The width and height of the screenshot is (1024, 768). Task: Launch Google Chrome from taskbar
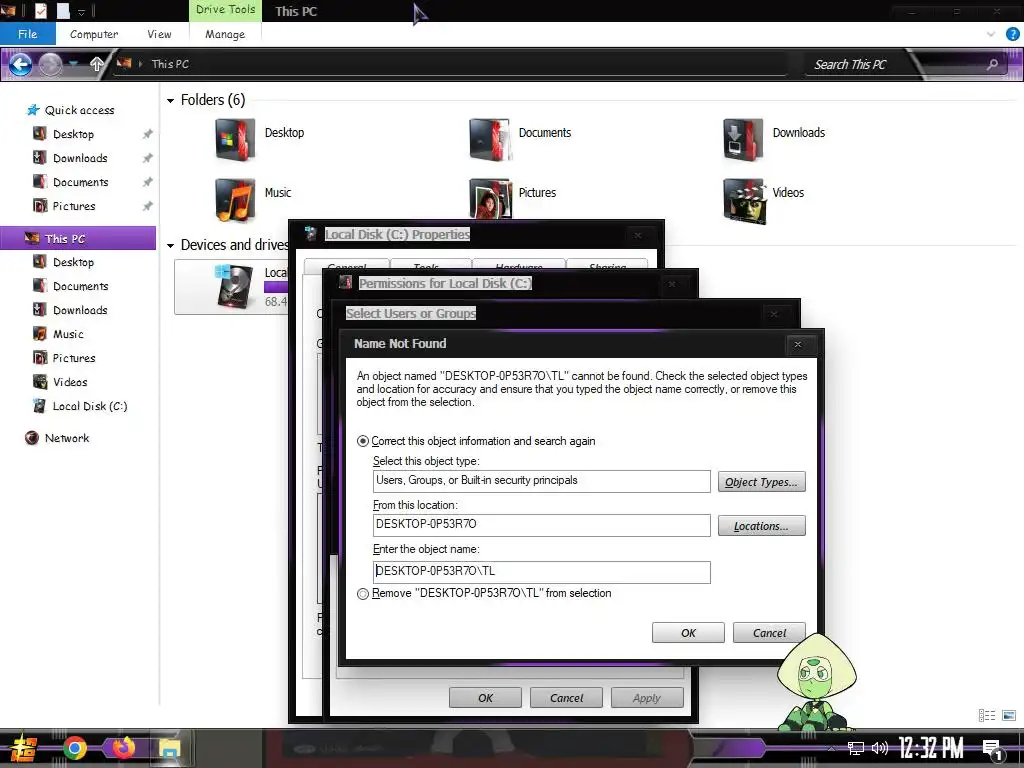[x=74, y=748]
